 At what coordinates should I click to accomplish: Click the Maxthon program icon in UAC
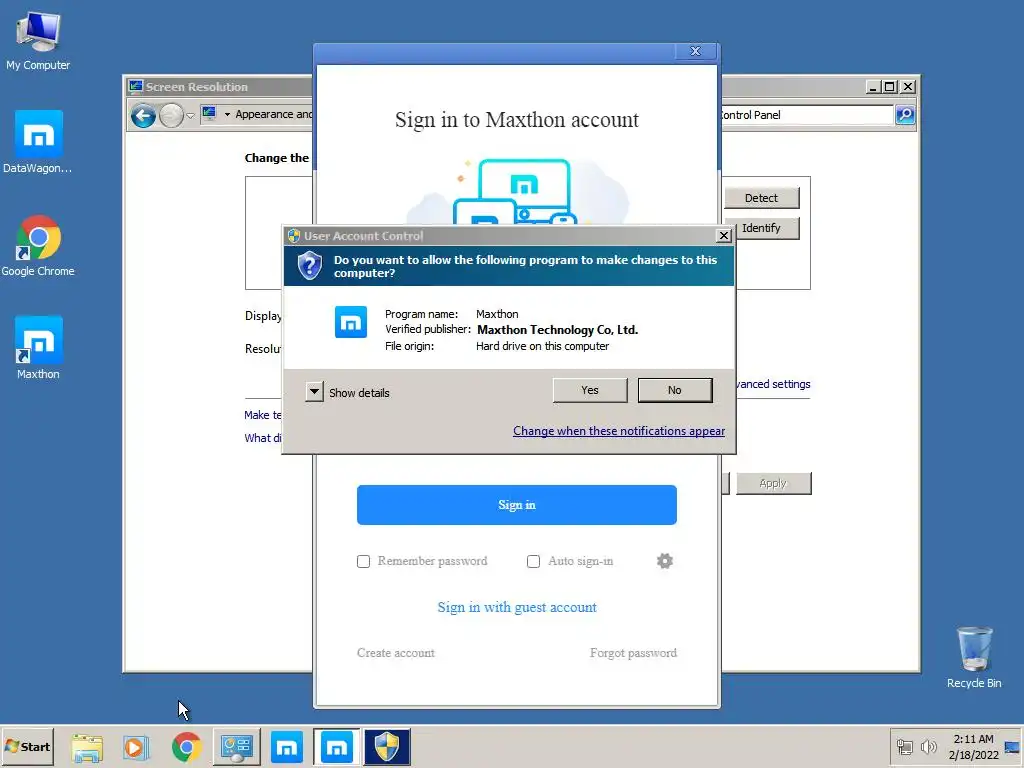351,322
